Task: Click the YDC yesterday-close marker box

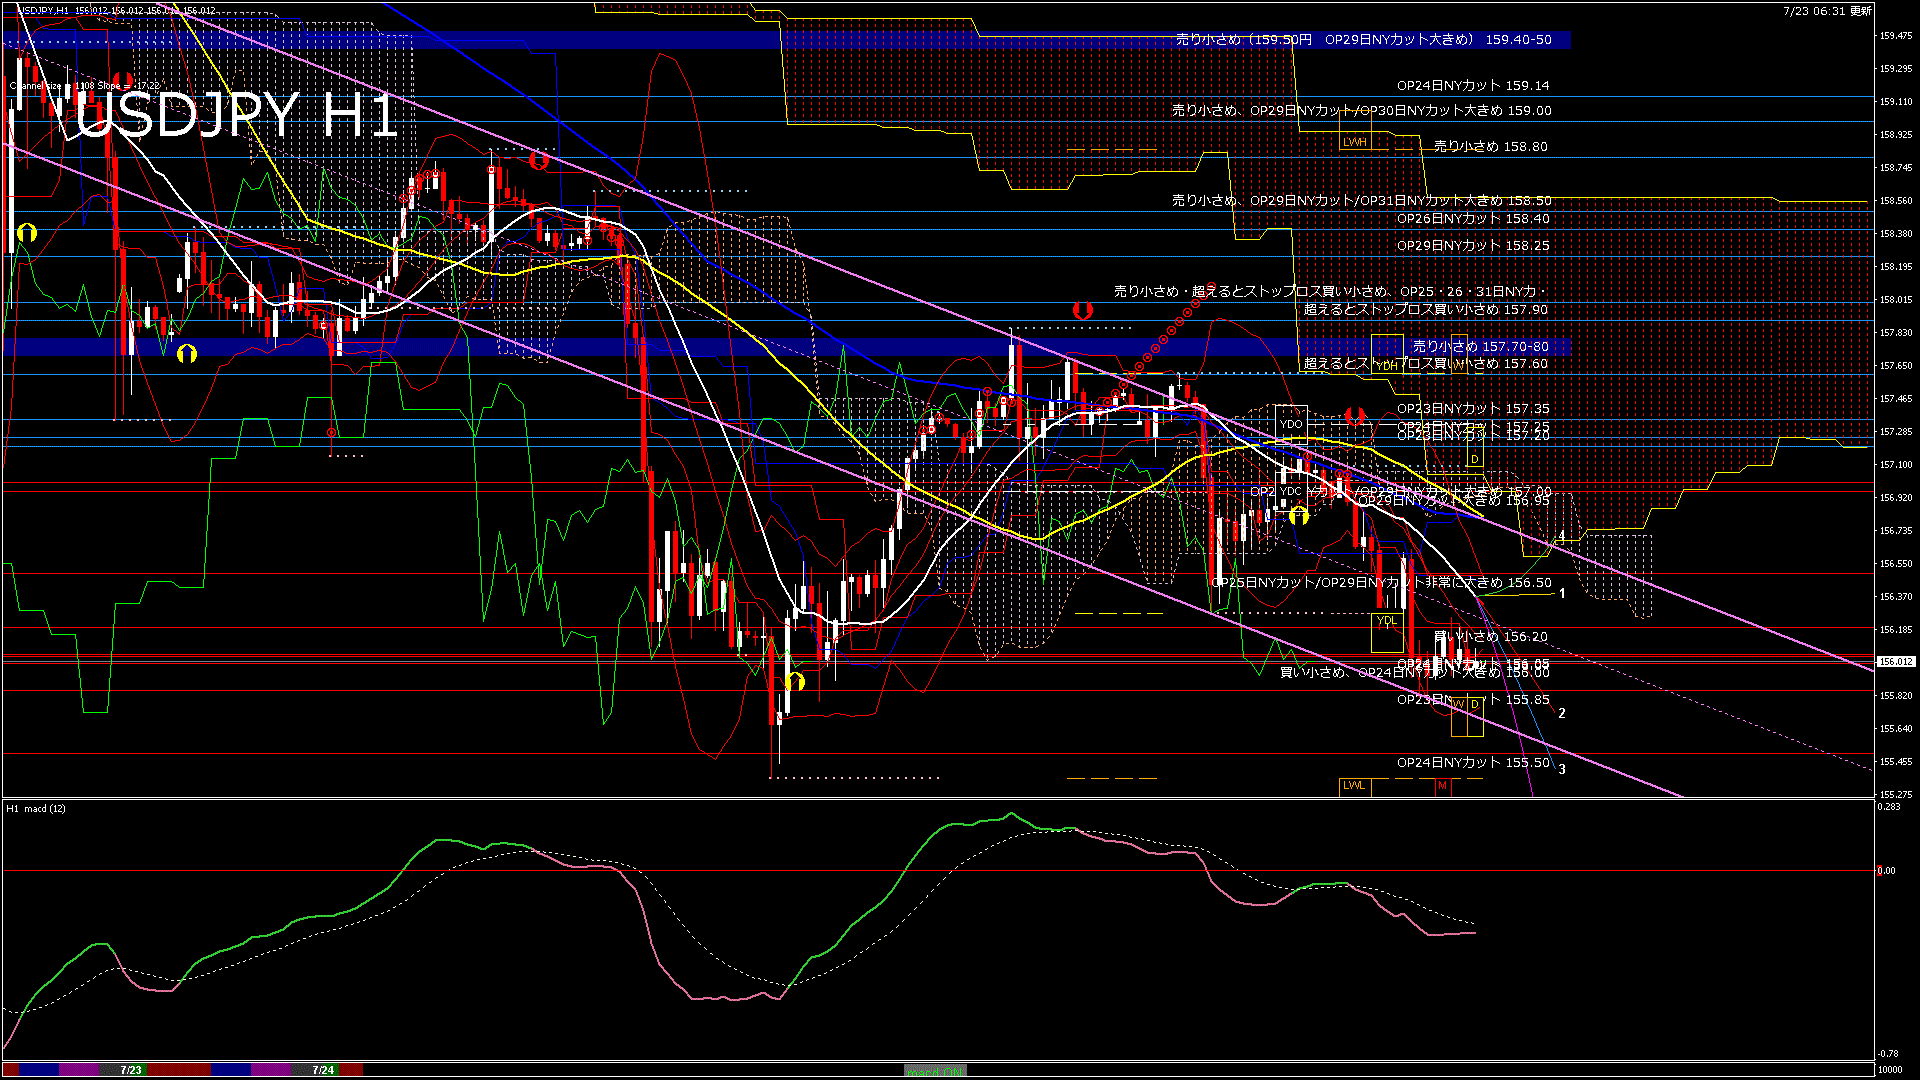Action: coord(1291,491)
